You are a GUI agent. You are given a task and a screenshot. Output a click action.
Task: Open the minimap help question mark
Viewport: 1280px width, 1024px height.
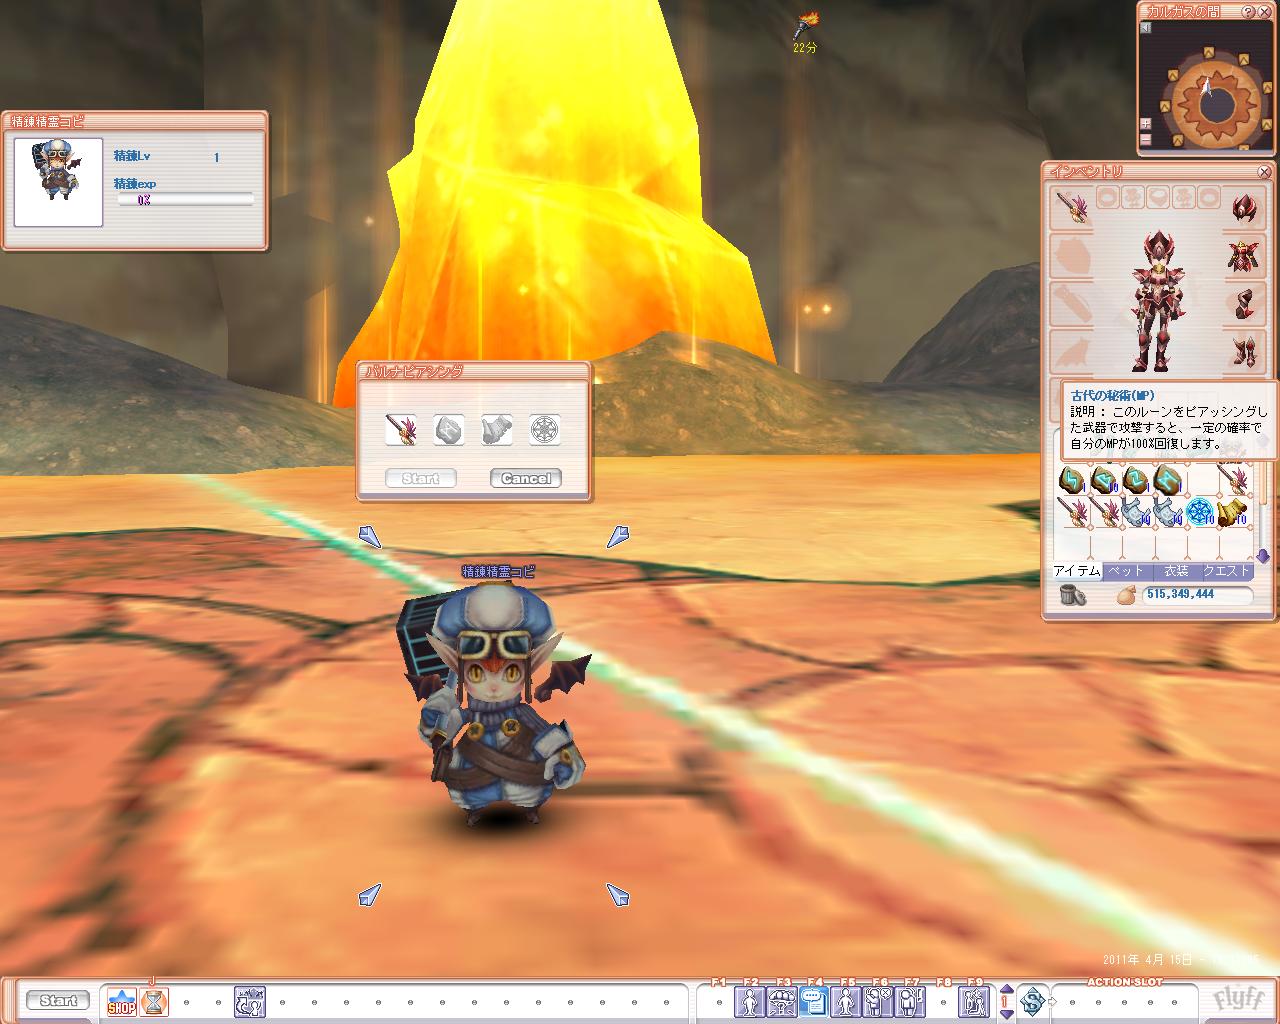(1248, 11)
